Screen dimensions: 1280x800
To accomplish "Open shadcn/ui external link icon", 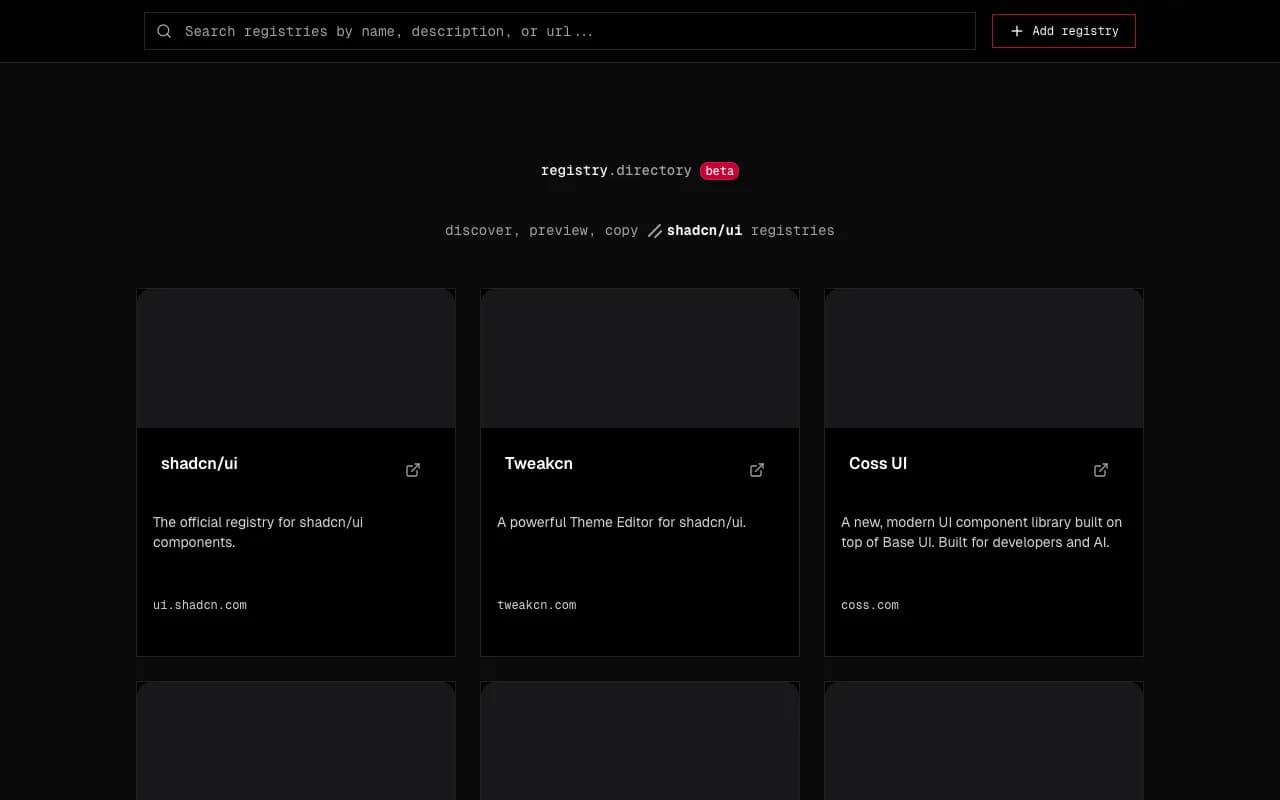I will [412, 469].
